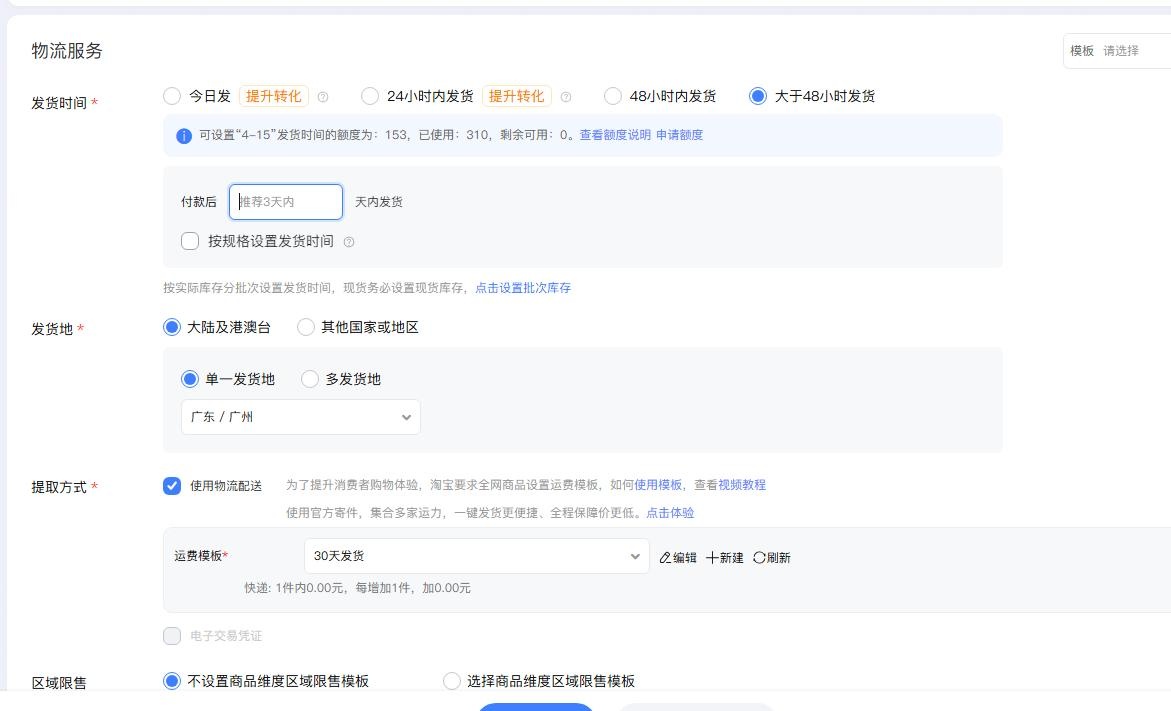Click the 发货时间 field label
Viewport: 1171px width, 711px height.
click(x=59, y=103)
